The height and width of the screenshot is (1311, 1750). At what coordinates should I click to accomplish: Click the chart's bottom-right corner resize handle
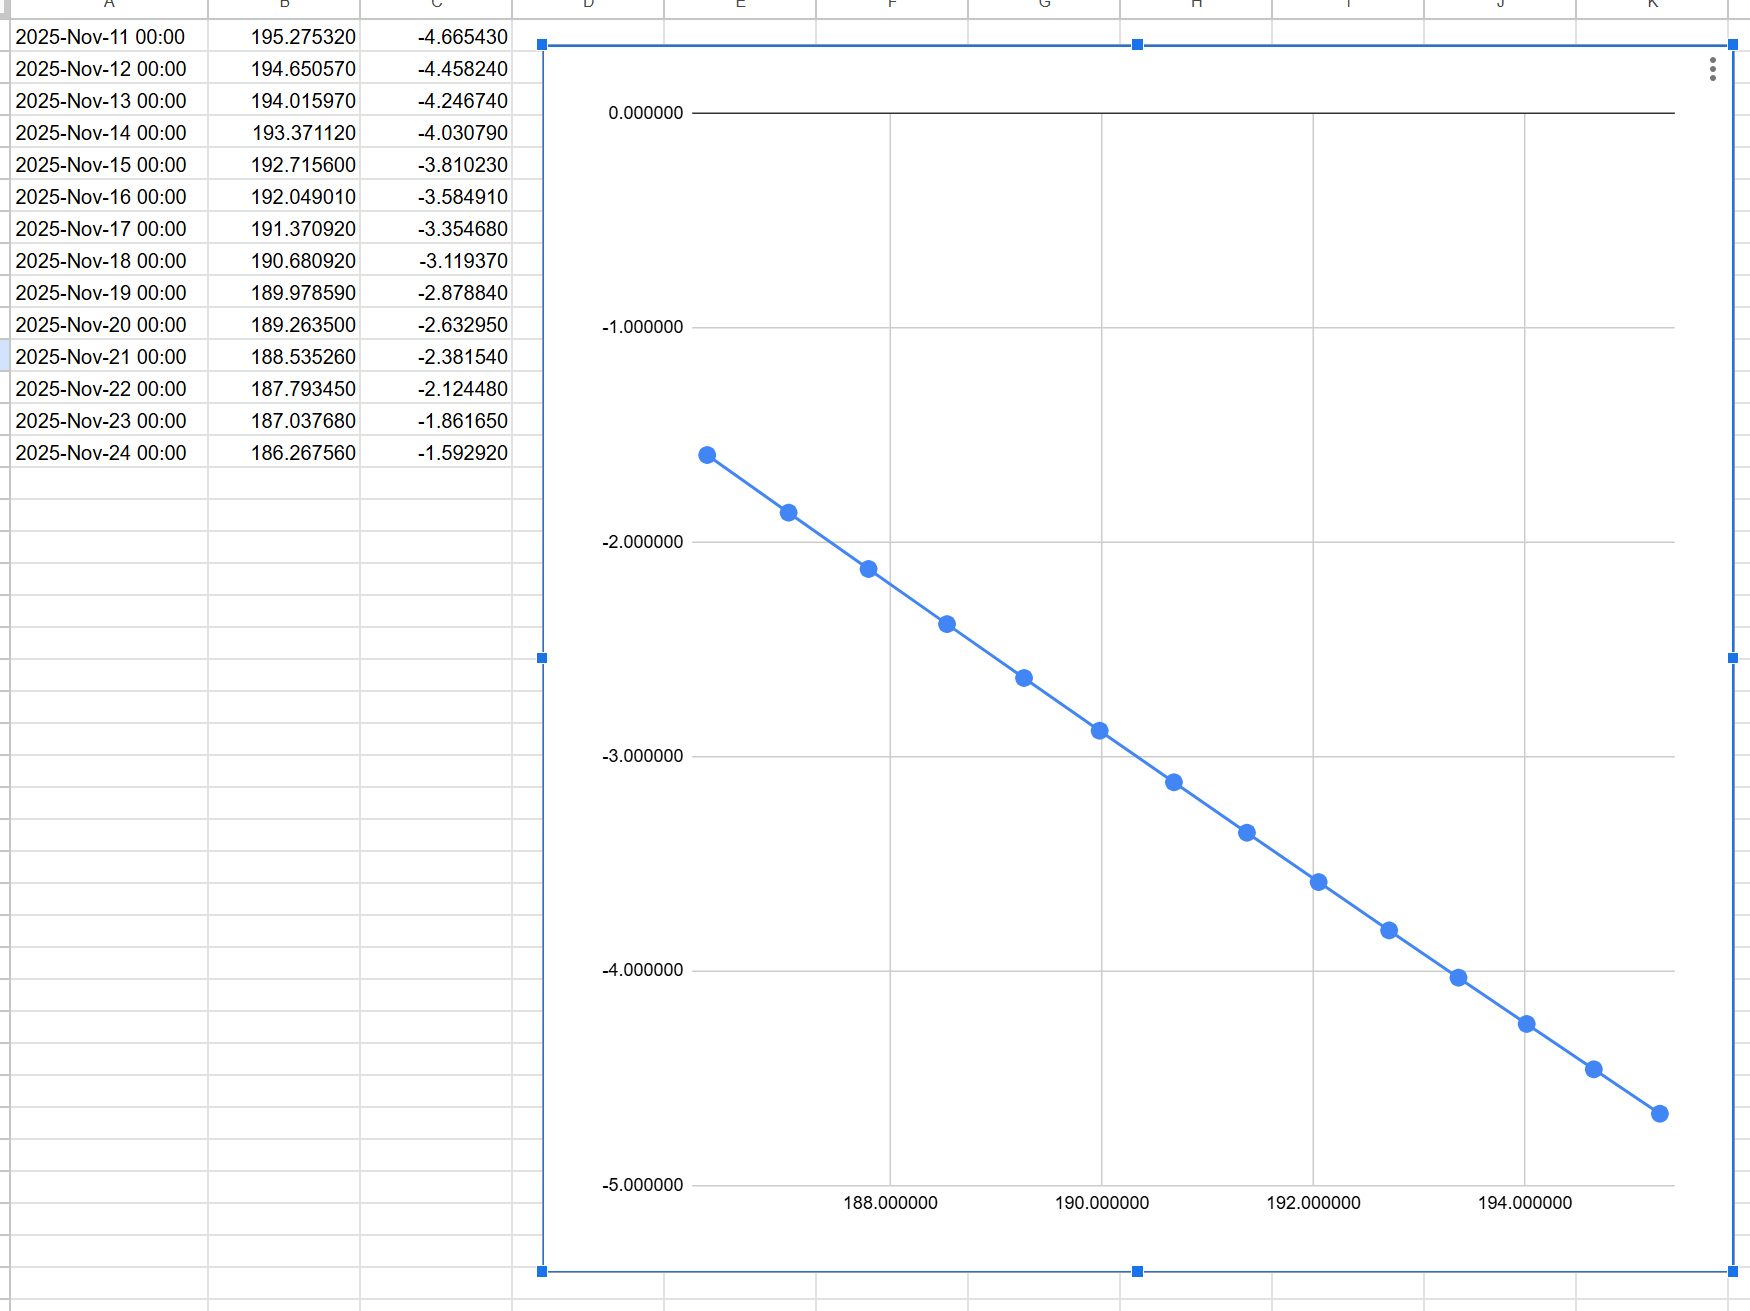click(x=1732, y=1271)
